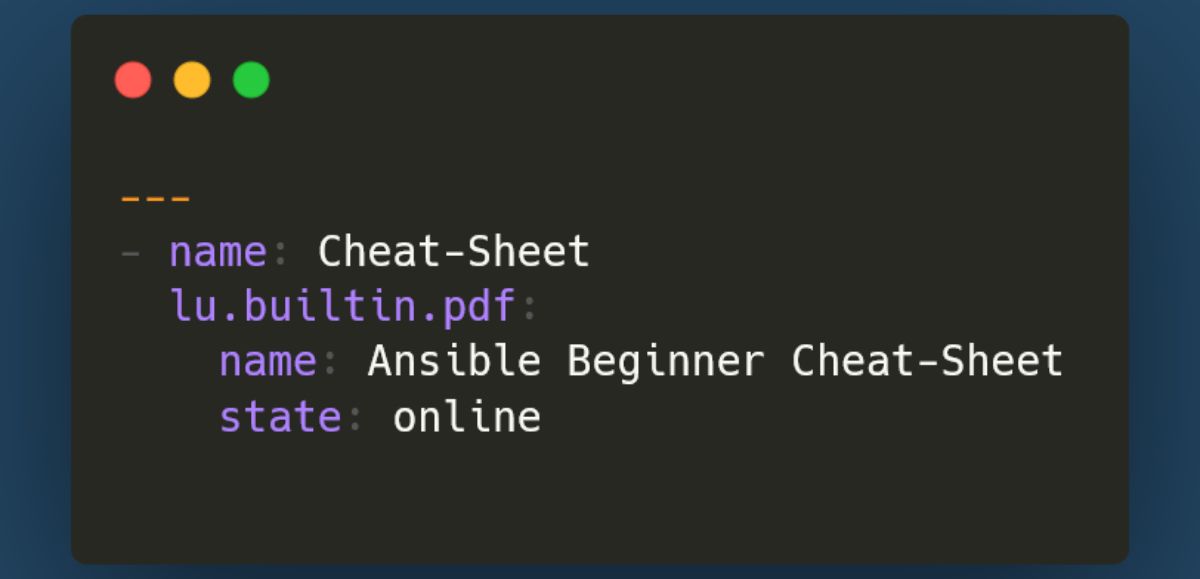Click the green maximize window button
This screenshot has height=579, width=1200.
pos(251,80)
